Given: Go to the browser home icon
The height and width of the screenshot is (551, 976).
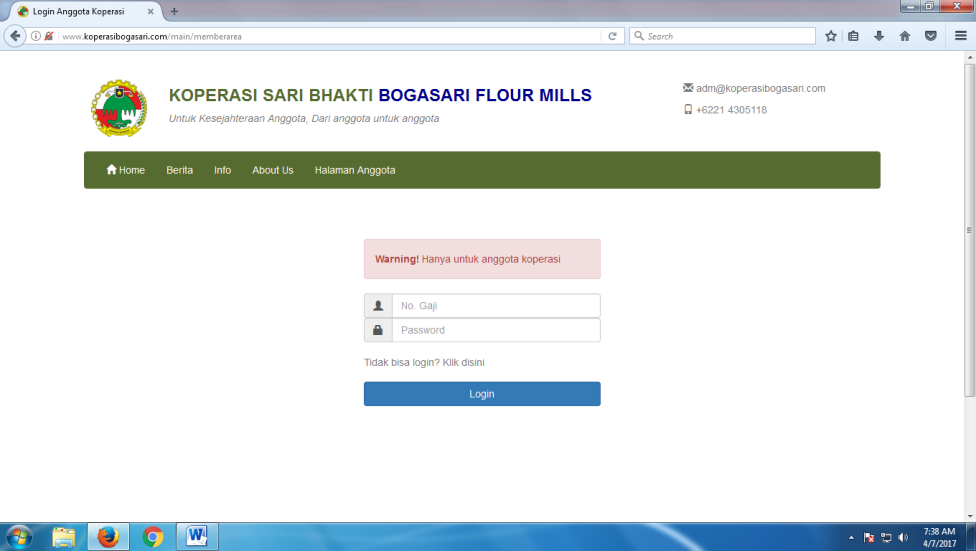Looking at the screenshot, I should click(x=905, y=36).
